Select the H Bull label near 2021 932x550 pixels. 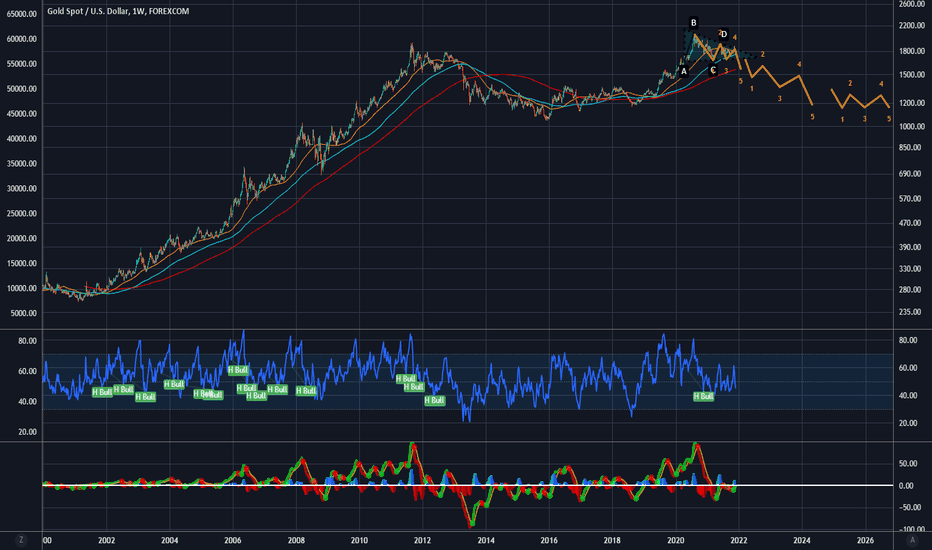pos(703,396)
